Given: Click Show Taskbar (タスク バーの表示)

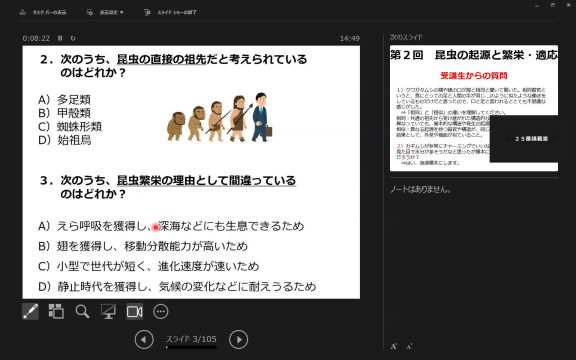Looking at the screenshot, I should point(43,12).
